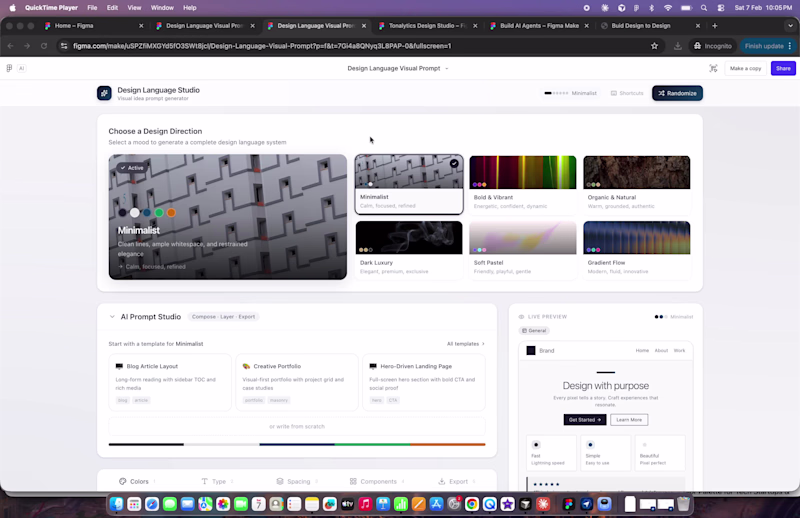The width and height of the screenshot is (800, 518).
Task: Open the tab search dropdown arrow
Action: pos(790,26)
